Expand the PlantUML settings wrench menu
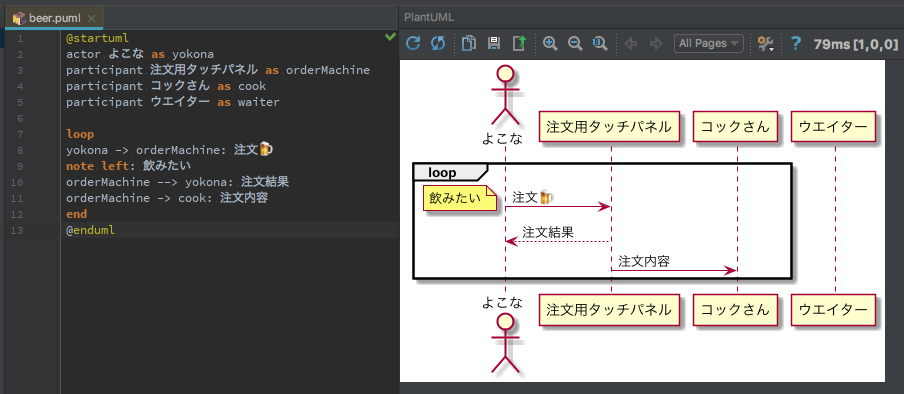This screenshot has width=904, height=394. [x=766, y=44]
